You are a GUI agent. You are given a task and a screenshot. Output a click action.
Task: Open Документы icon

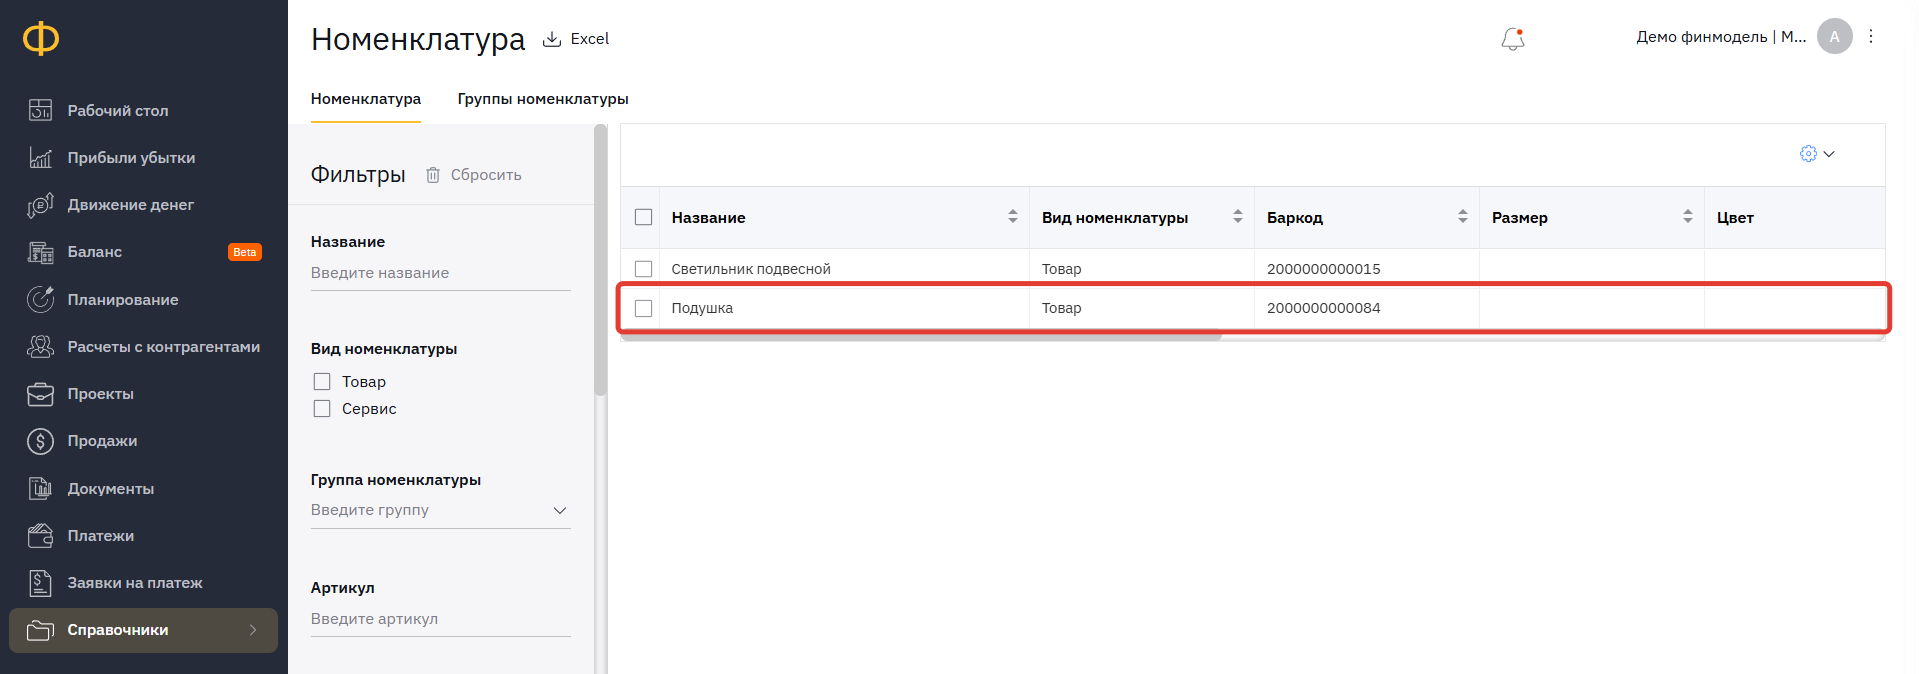point(40,488)
